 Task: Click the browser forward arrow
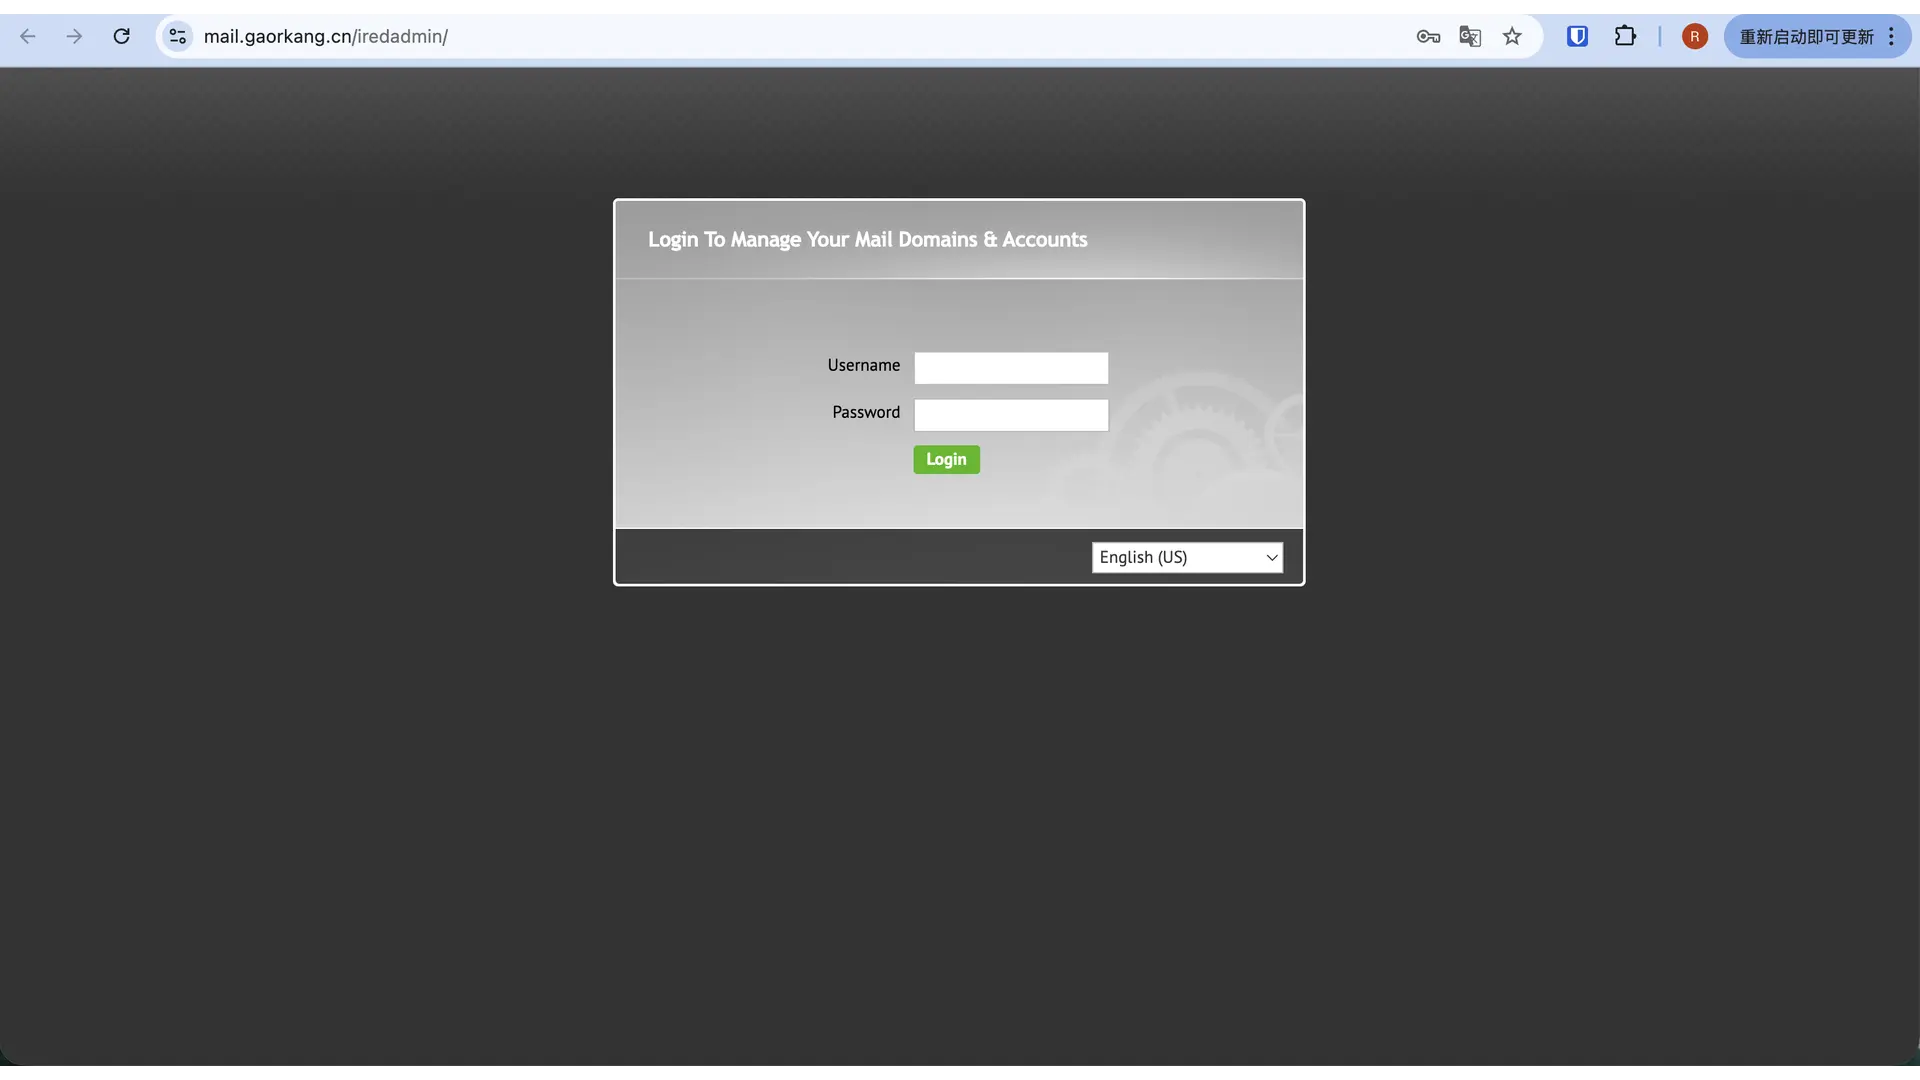coord(74,37)
